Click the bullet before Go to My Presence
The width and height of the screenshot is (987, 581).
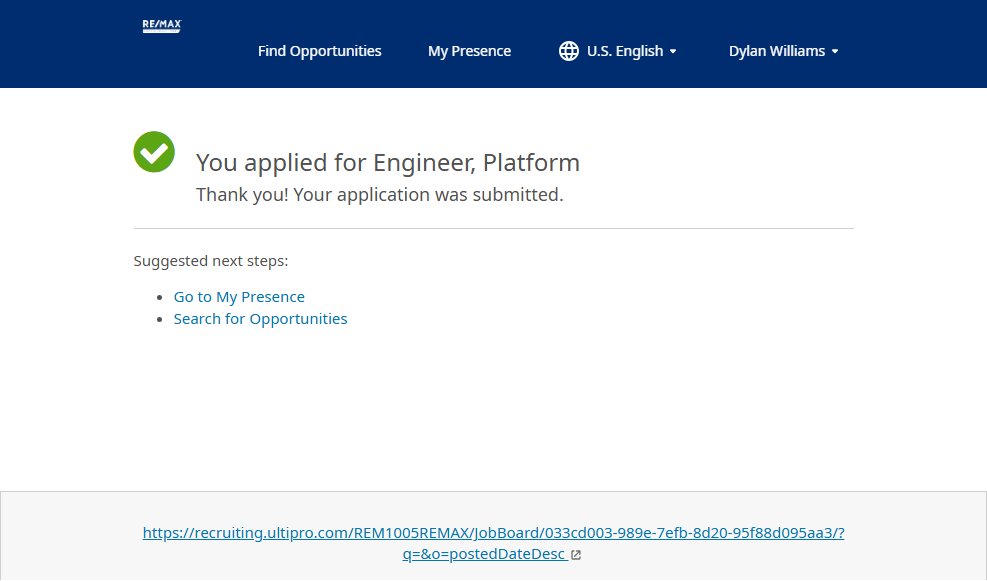point(162,298)
